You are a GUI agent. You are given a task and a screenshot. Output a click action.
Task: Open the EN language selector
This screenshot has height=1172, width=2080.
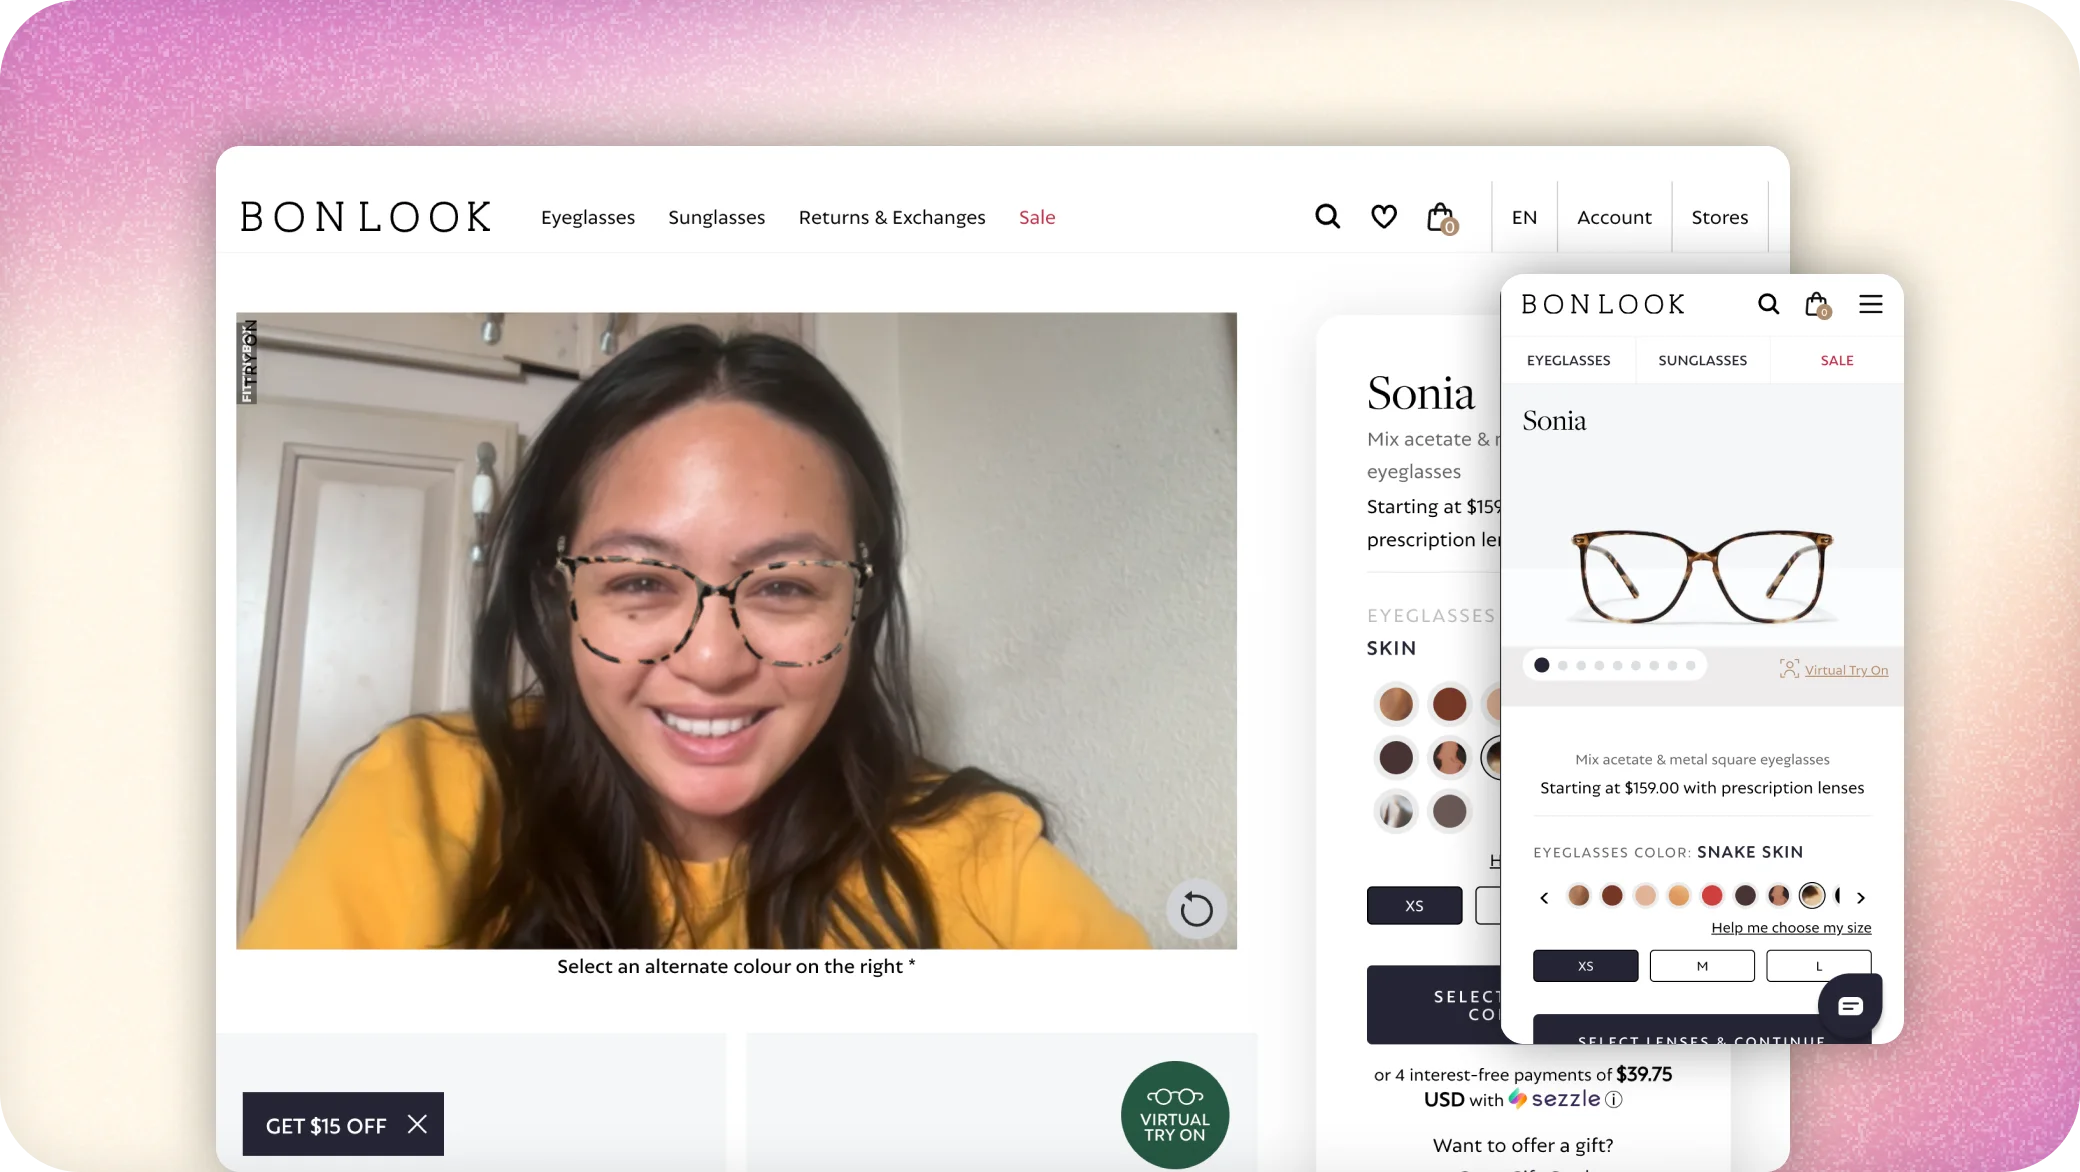[x=1524, y=217]
